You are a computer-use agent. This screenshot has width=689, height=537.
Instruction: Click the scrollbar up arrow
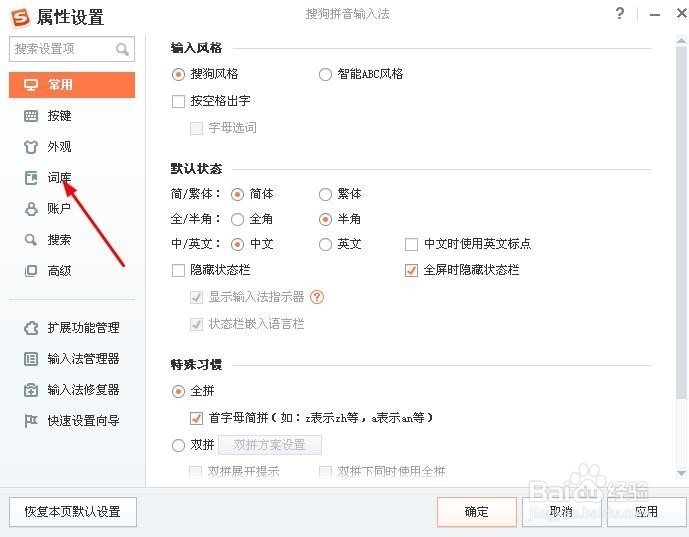click(682, 41)
